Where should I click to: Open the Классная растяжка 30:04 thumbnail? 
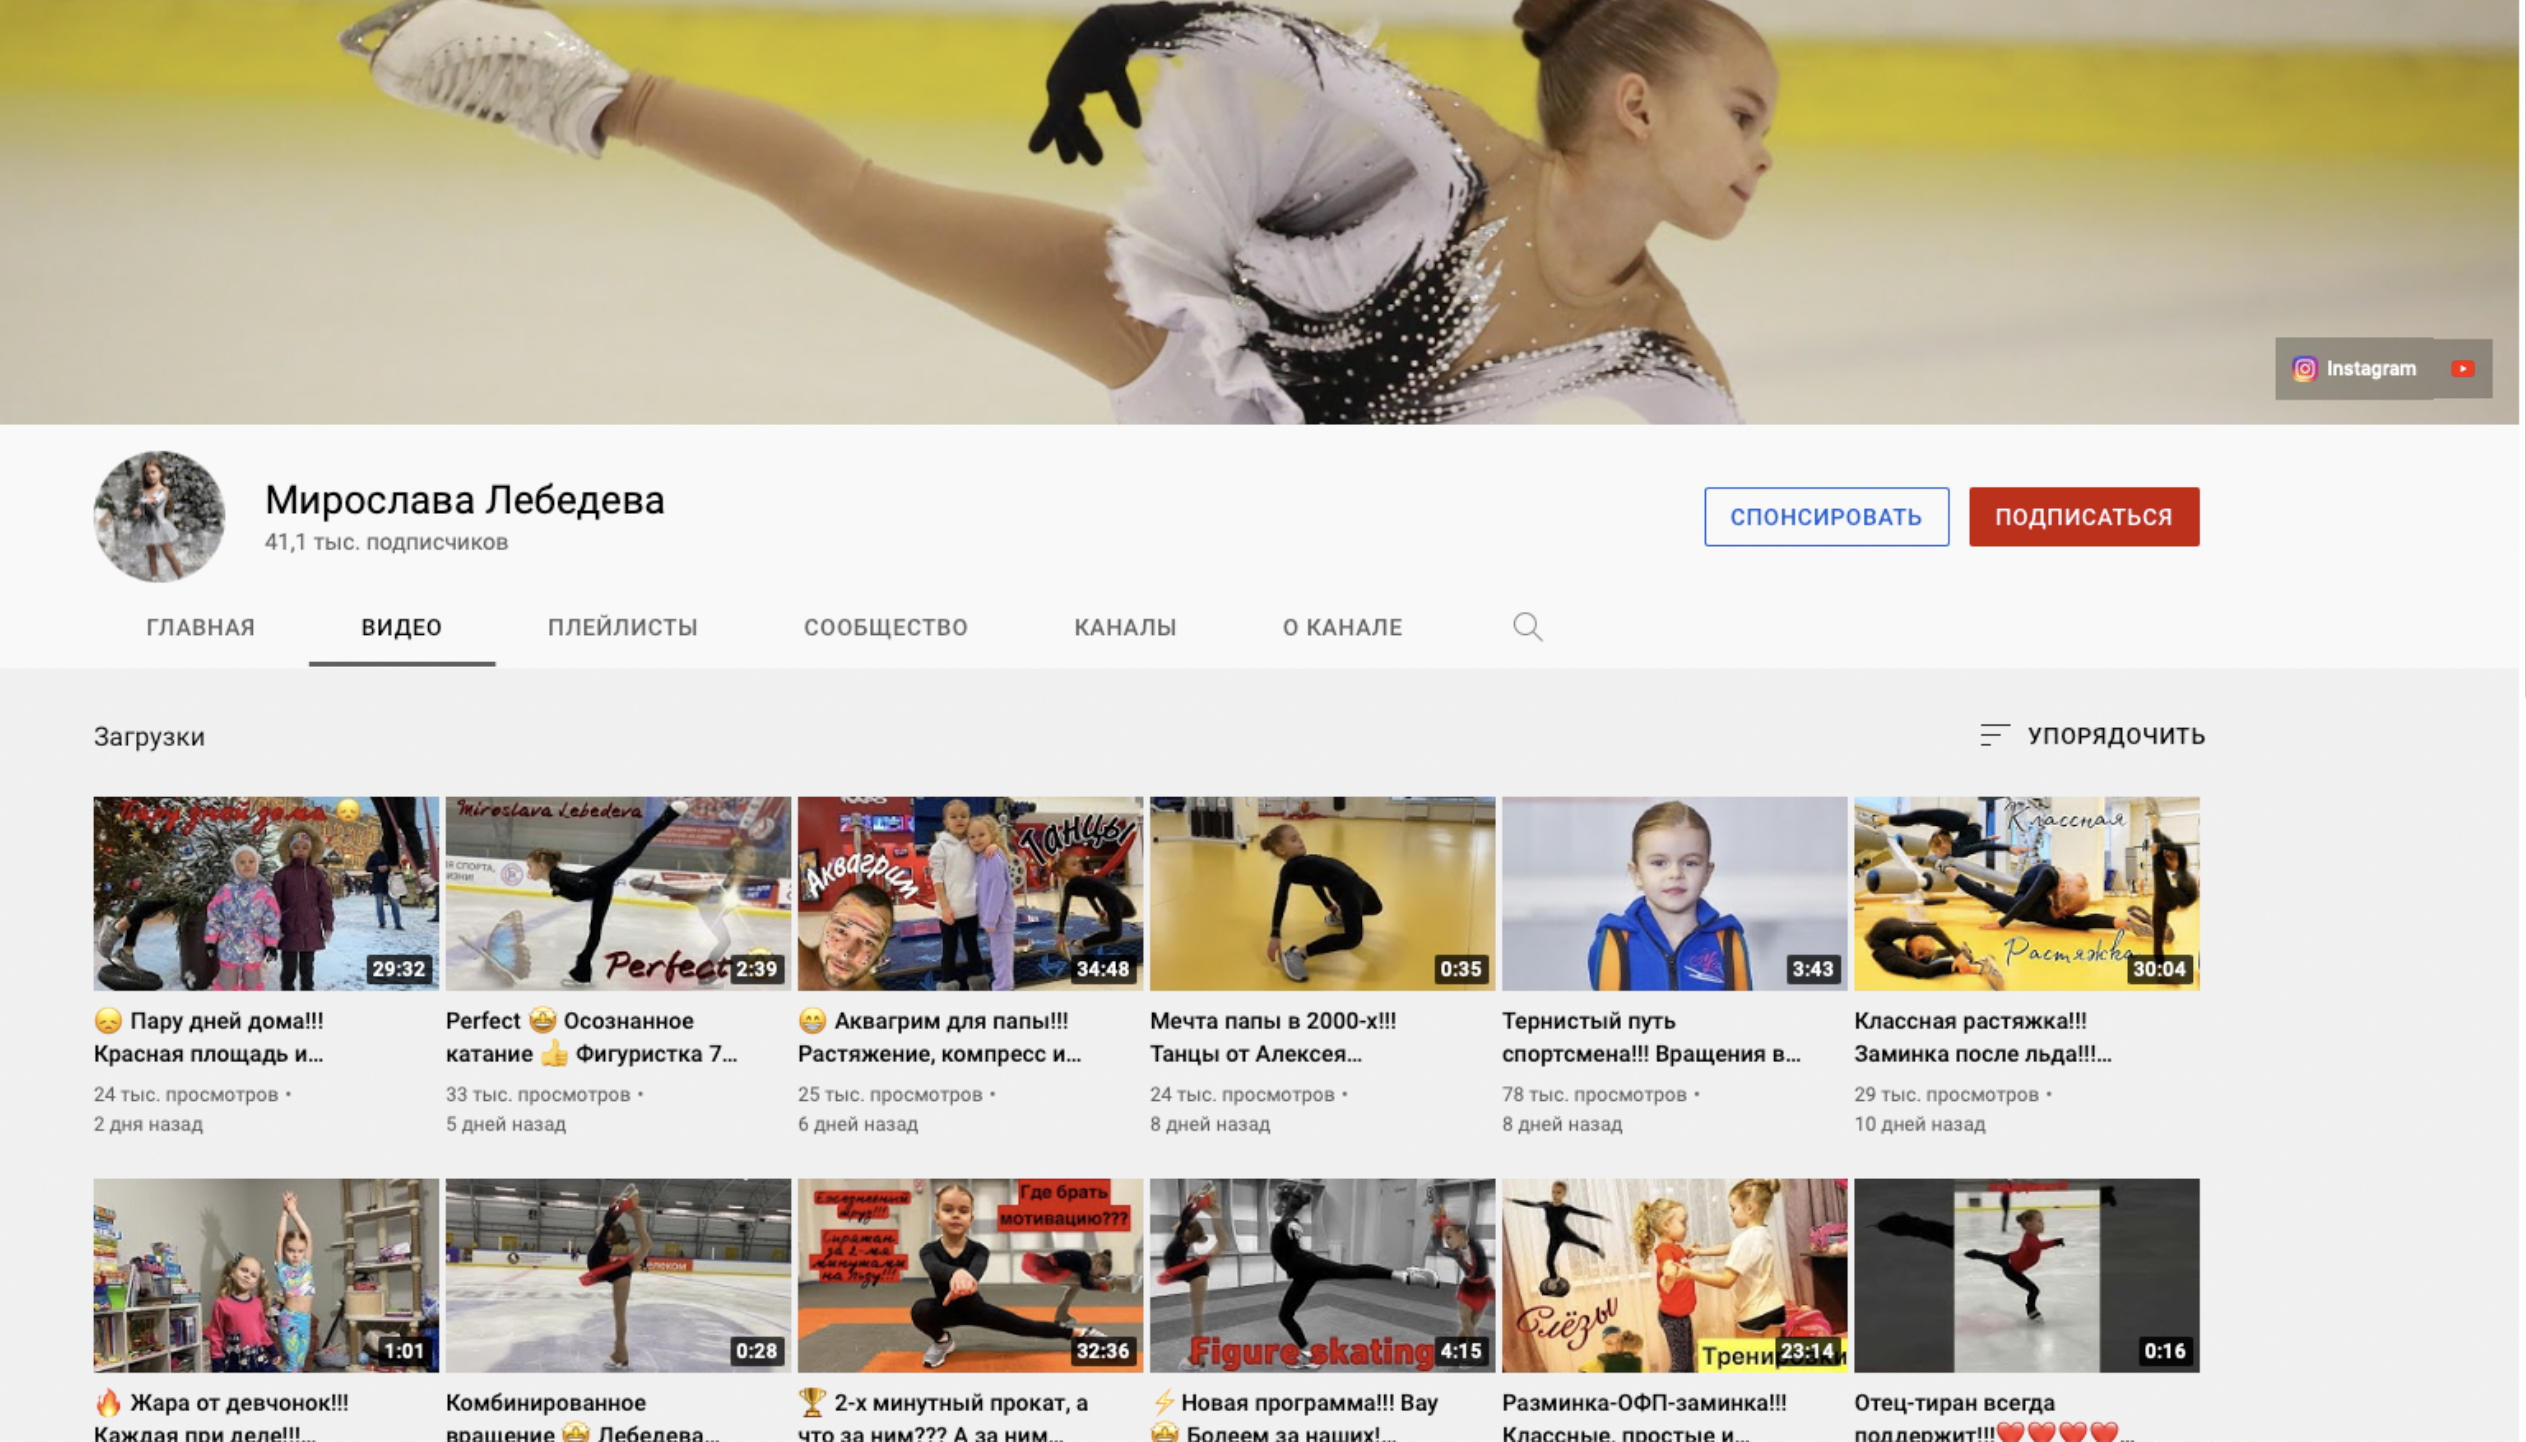[2025, 893]
